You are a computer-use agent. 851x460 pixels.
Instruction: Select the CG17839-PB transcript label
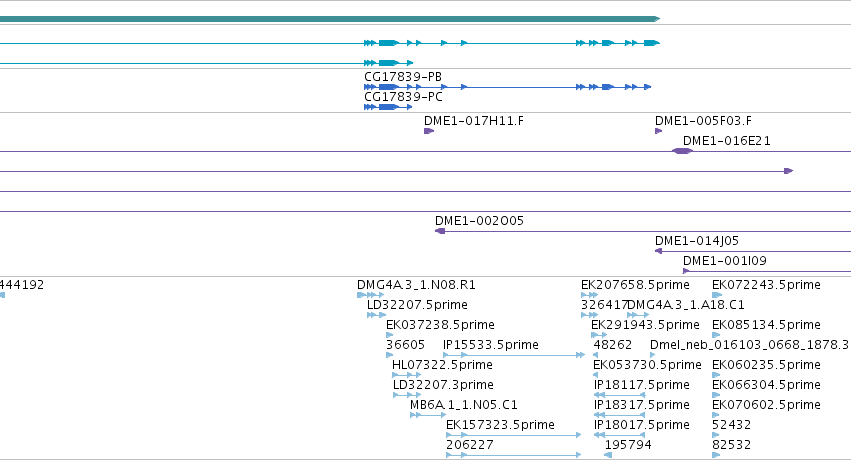click(403, 77)
